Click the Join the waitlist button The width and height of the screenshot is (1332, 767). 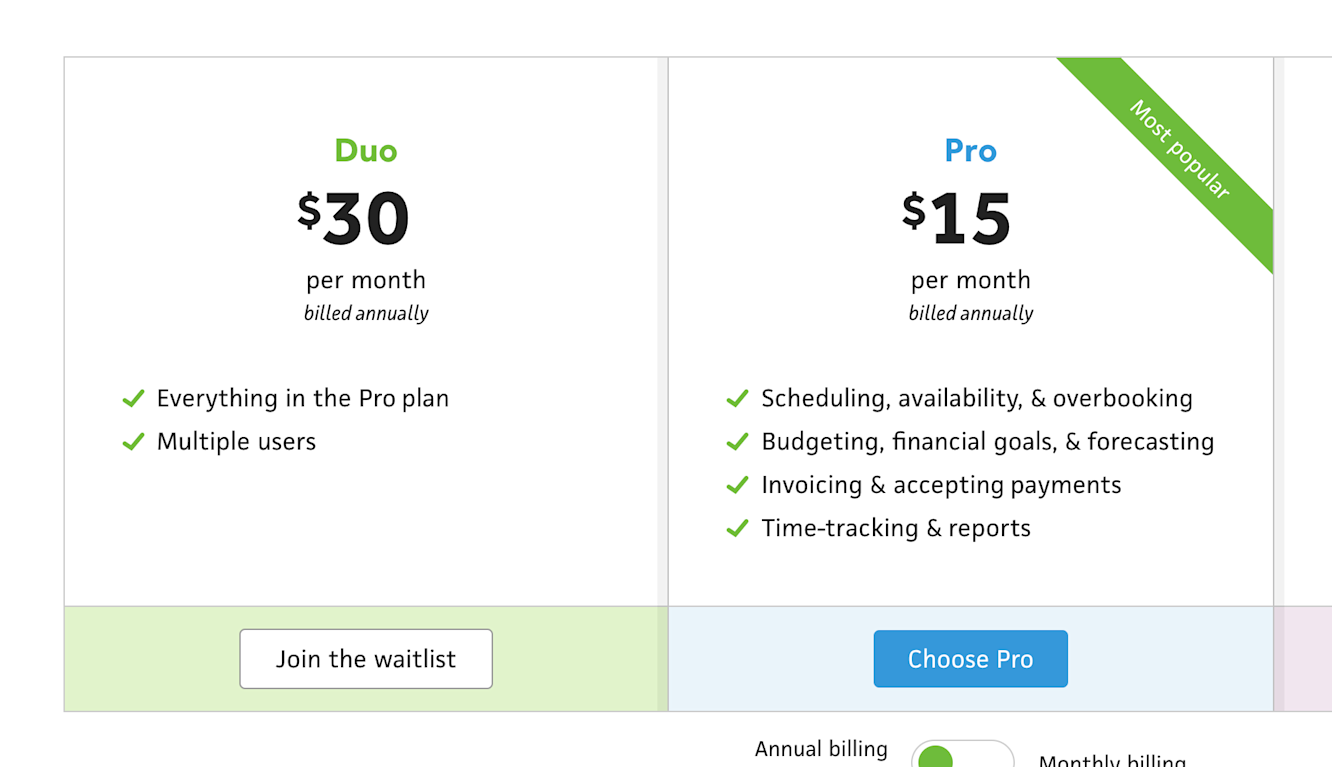pos(366,659)
